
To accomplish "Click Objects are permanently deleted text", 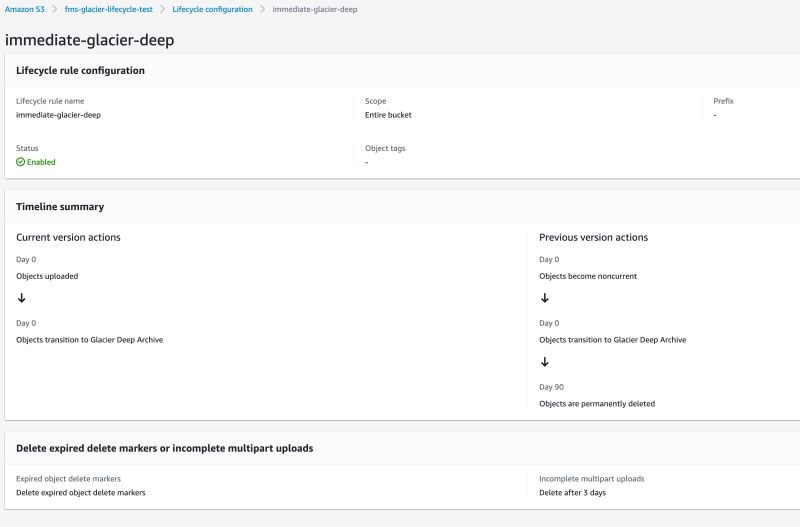I will [597, 404].
